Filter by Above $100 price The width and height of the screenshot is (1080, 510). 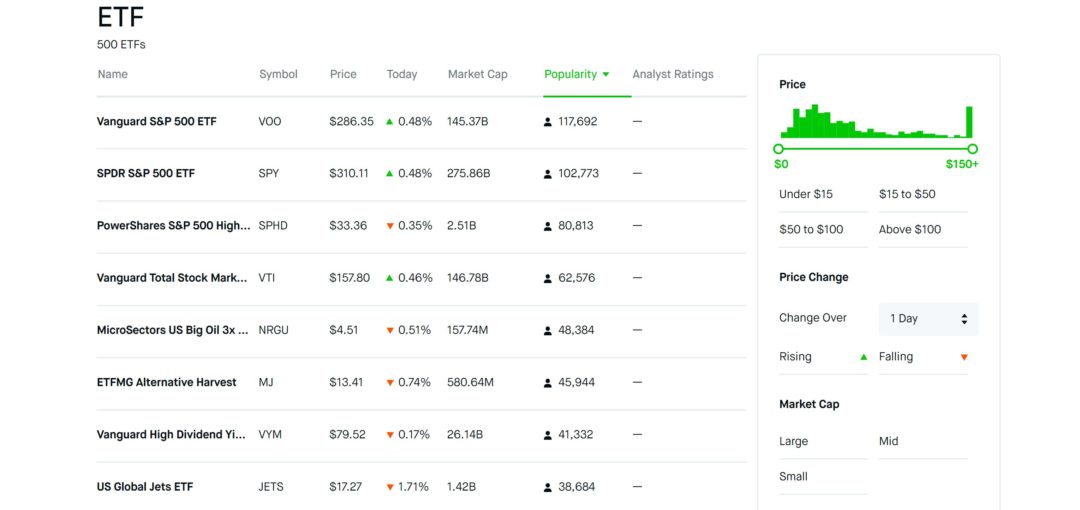point(923,230)
